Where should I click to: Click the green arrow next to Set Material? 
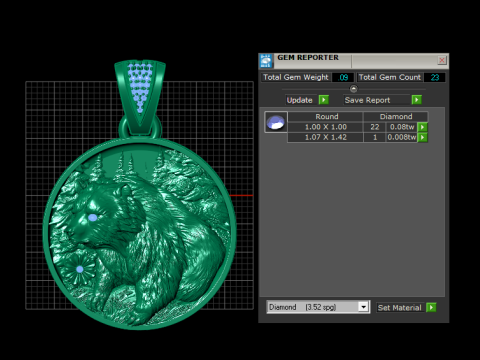(431, 307)
